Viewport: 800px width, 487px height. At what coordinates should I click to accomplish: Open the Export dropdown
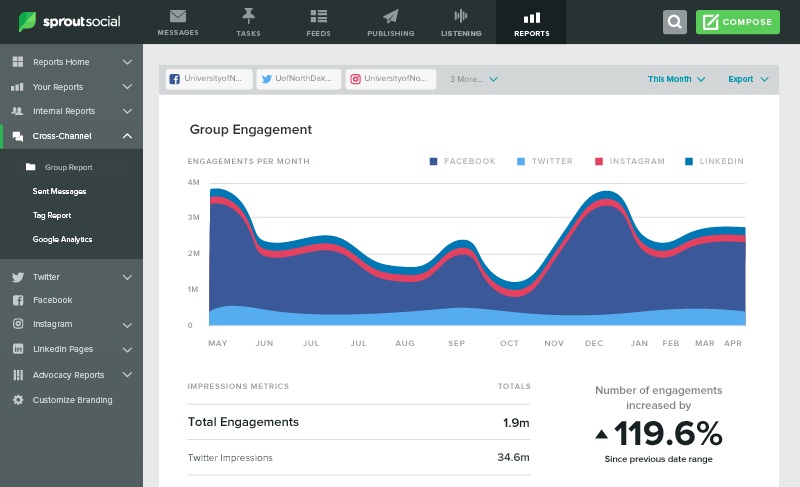[748, 79]
